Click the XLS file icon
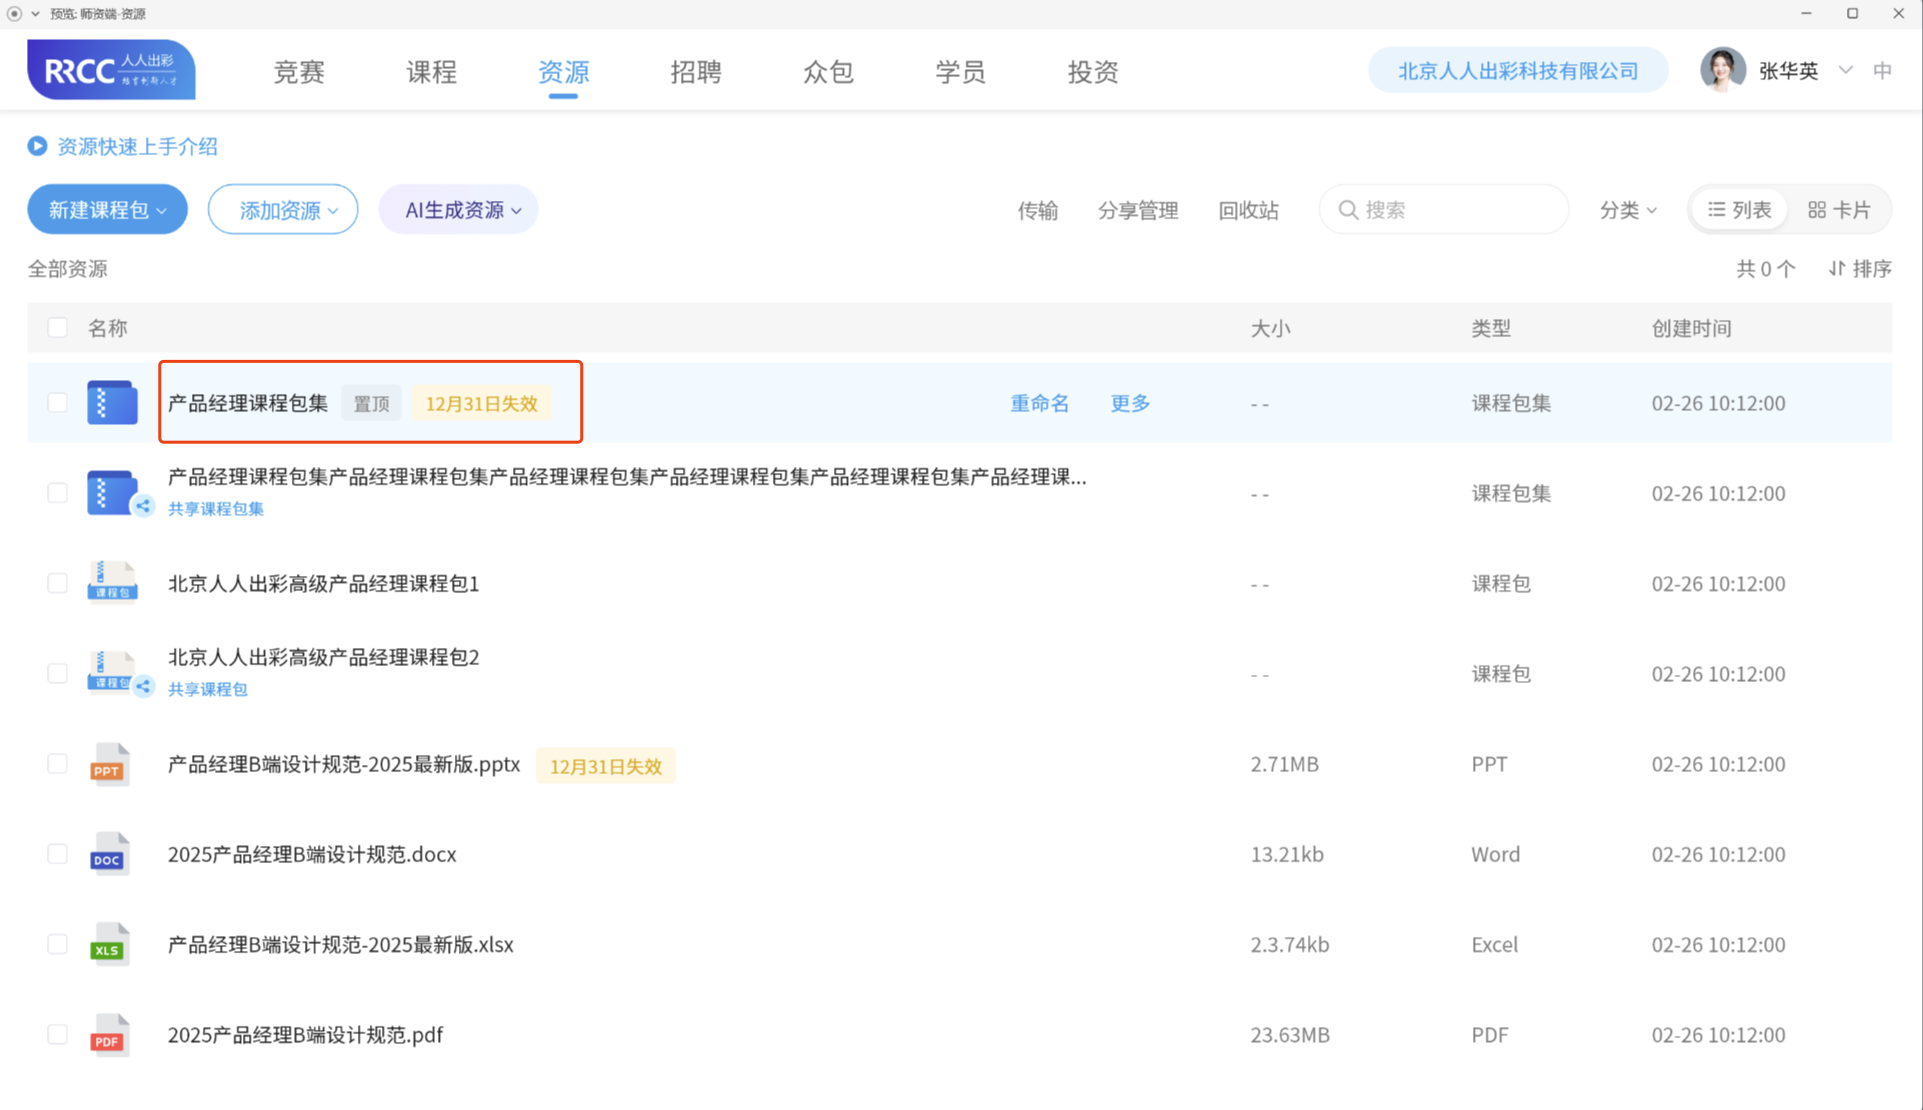1923x1110 pixels. click(108, 945)
